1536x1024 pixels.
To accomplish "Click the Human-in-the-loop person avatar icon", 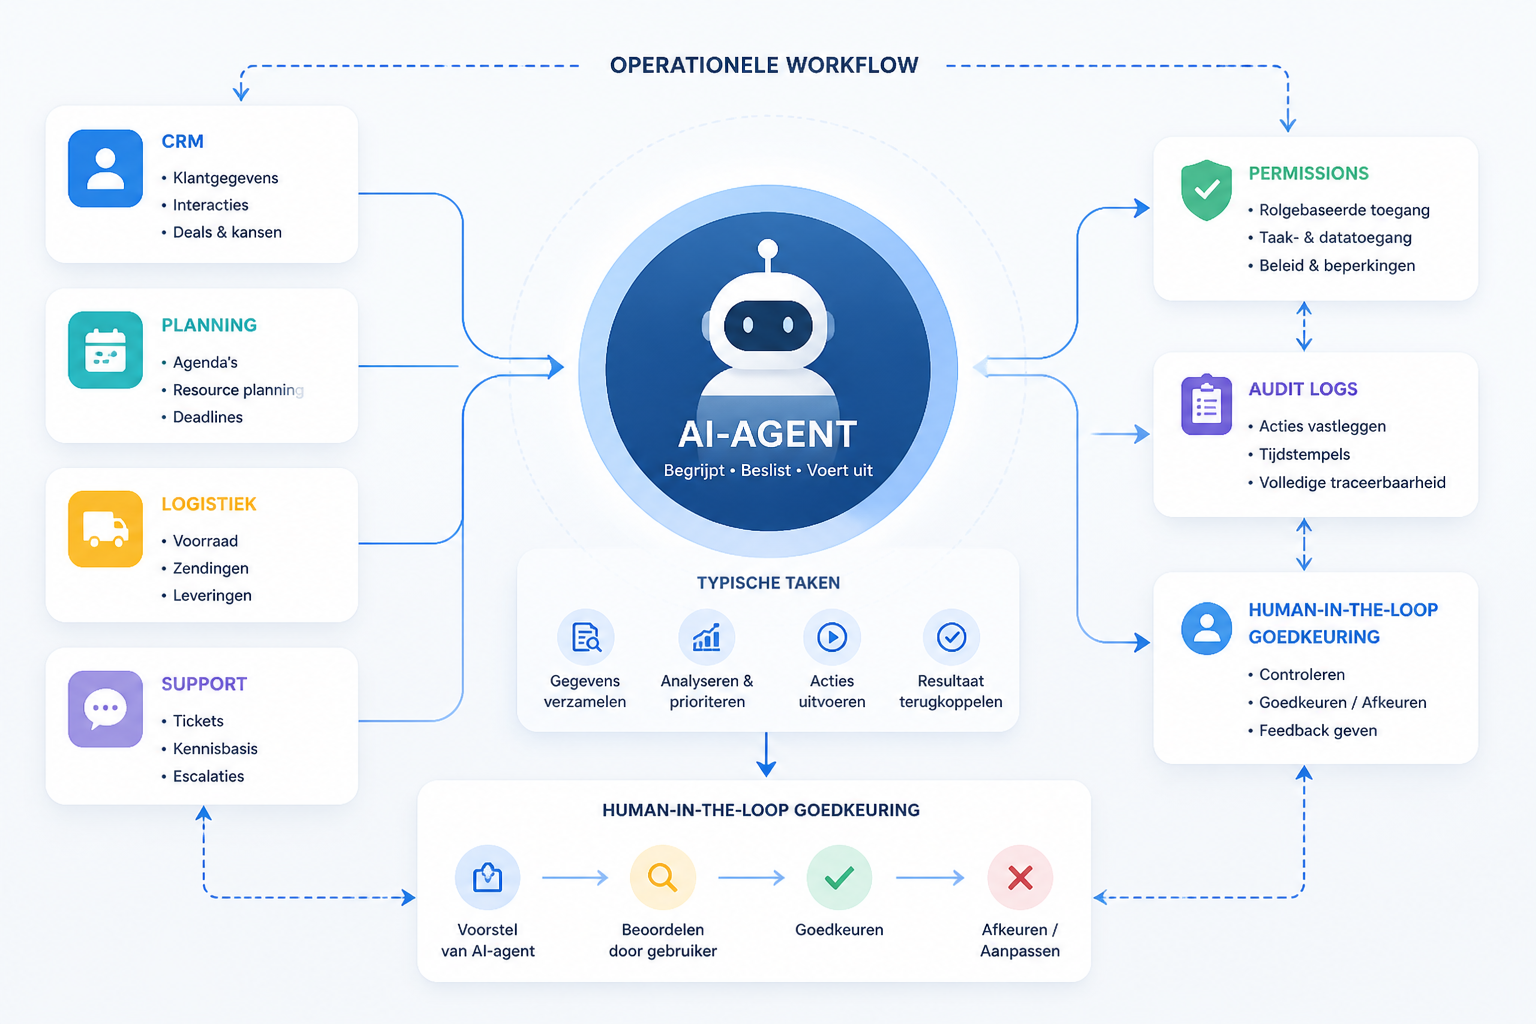I will point(1206,628).
